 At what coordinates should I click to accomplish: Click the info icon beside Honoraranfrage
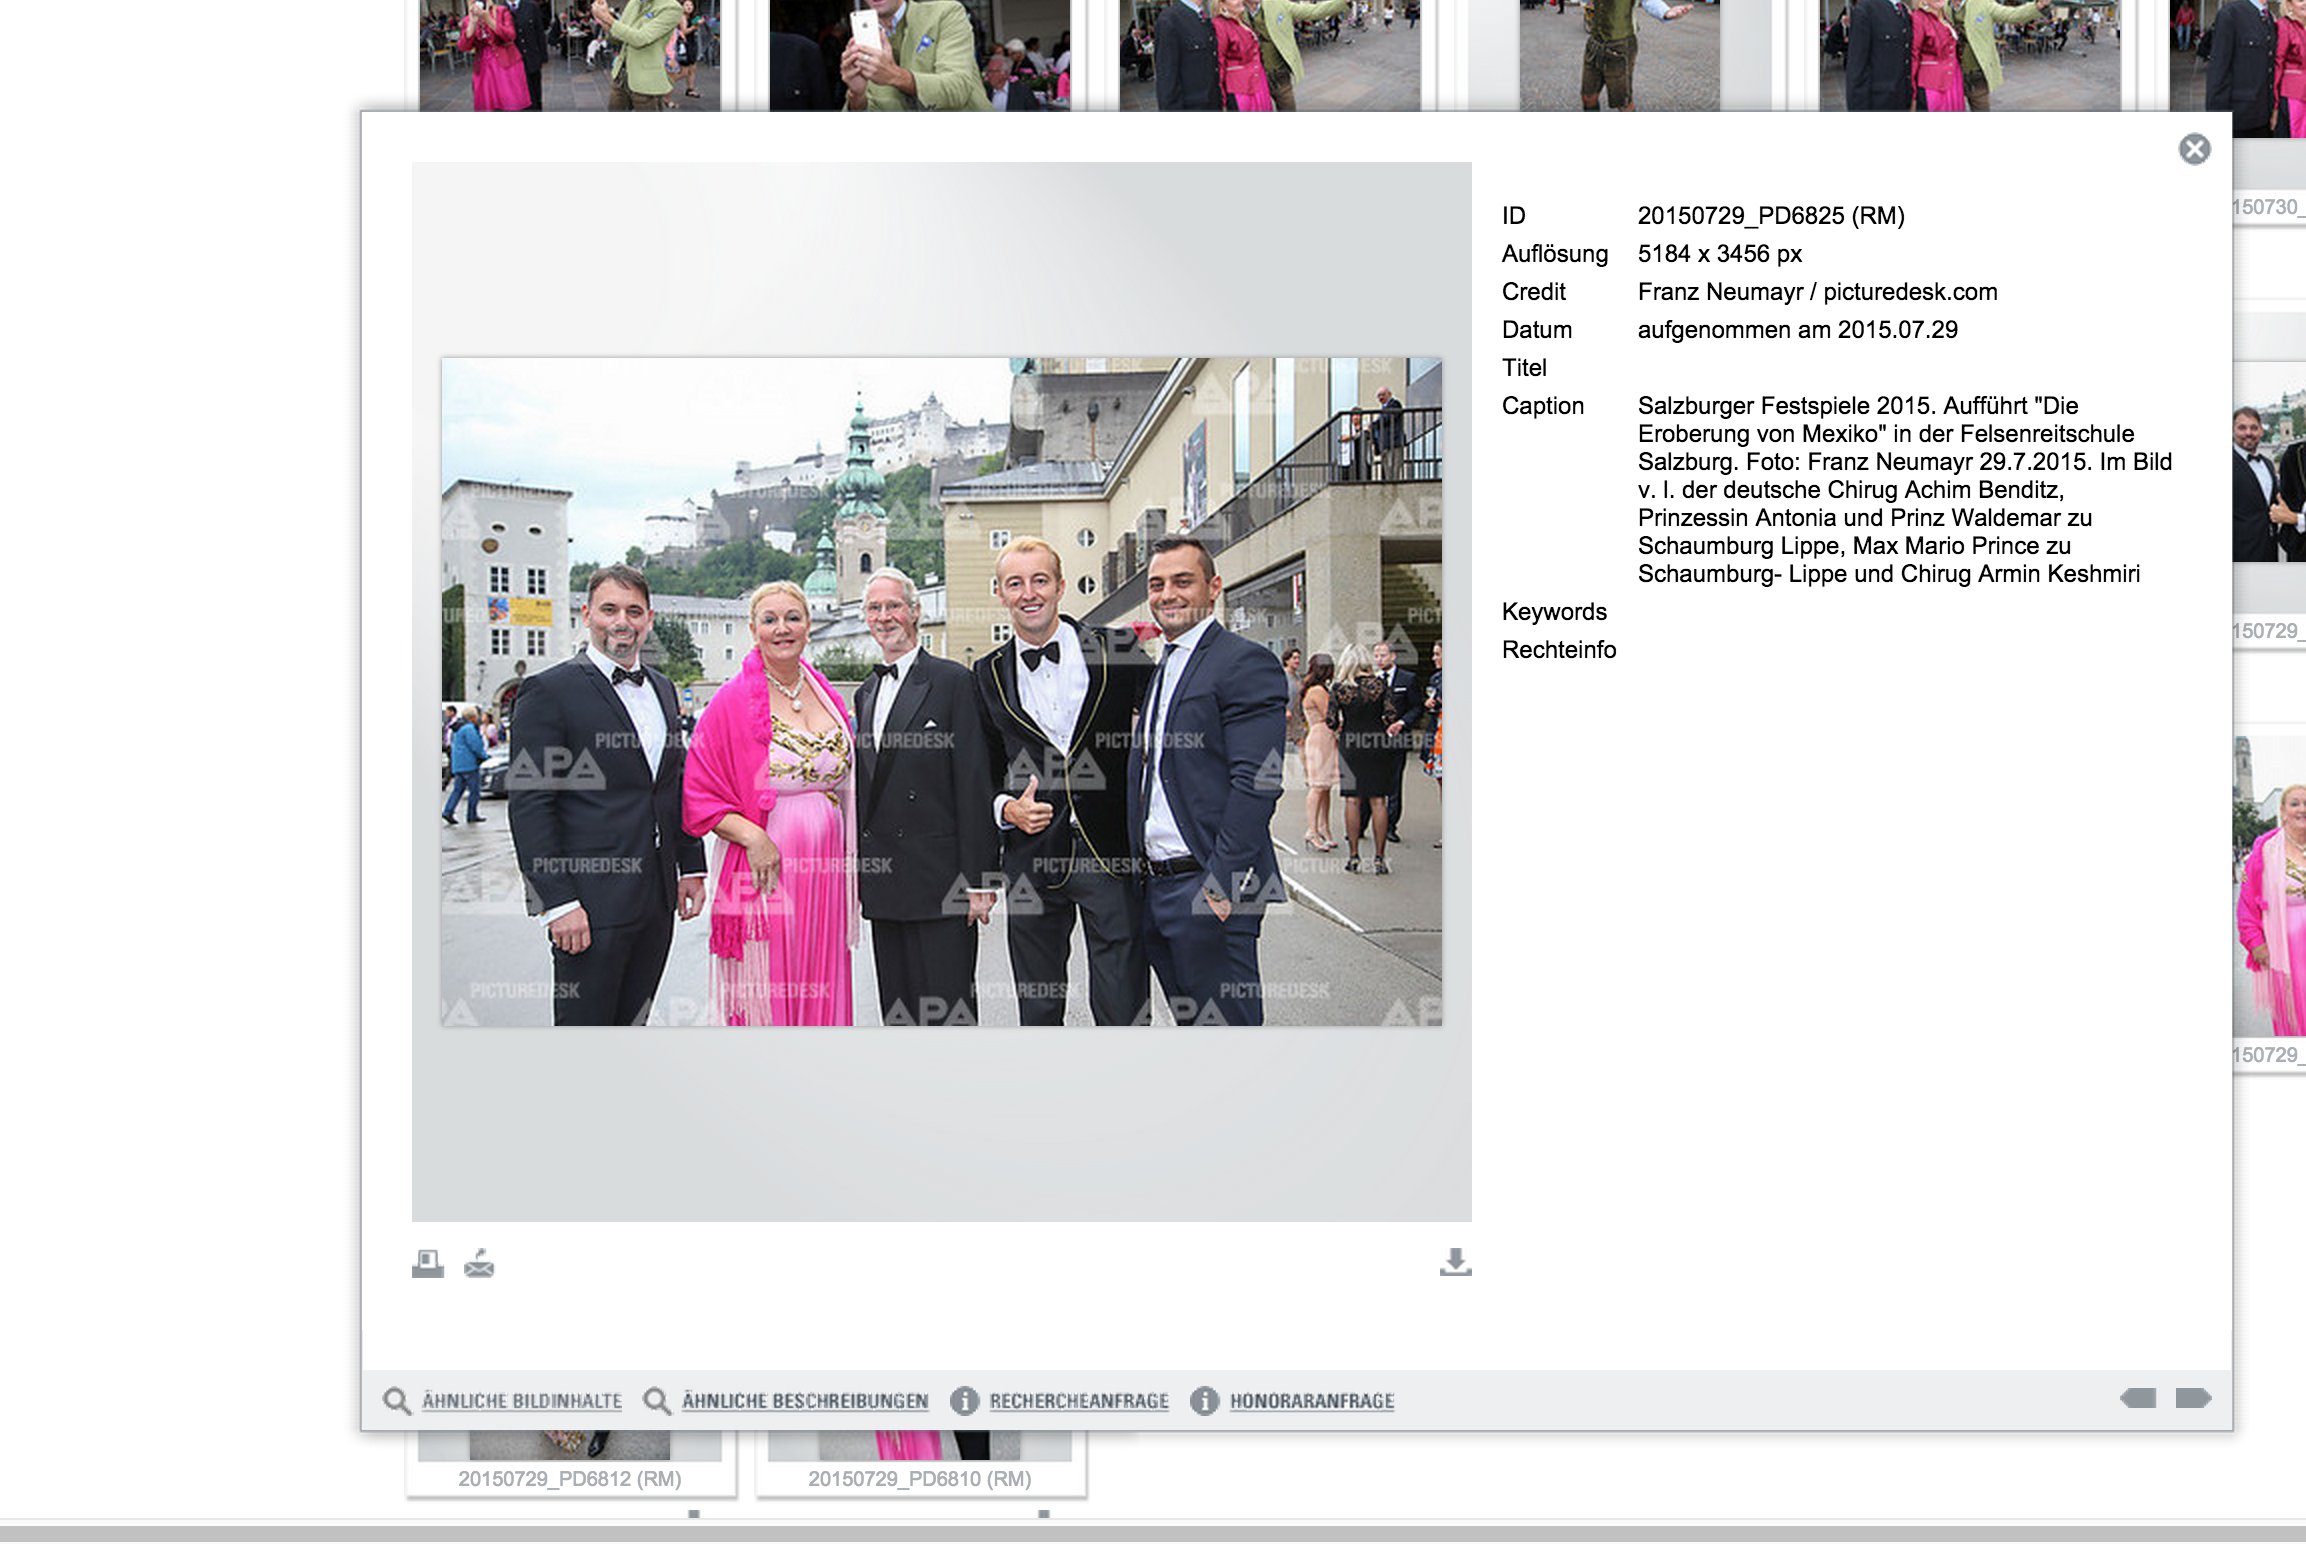pos(1204,1401)
